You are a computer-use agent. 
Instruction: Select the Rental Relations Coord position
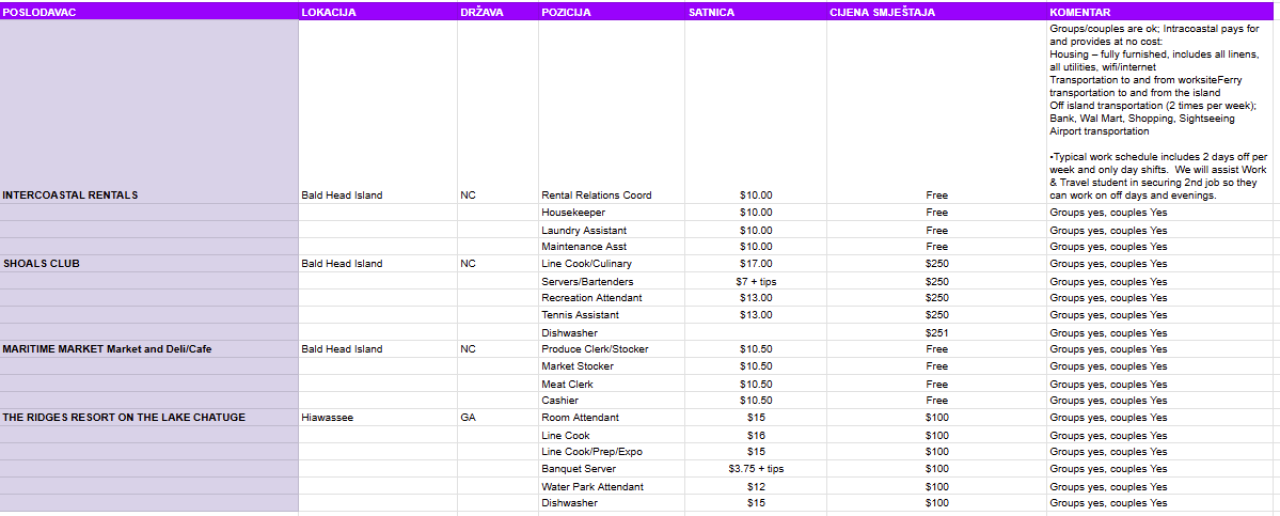[612, 113]
